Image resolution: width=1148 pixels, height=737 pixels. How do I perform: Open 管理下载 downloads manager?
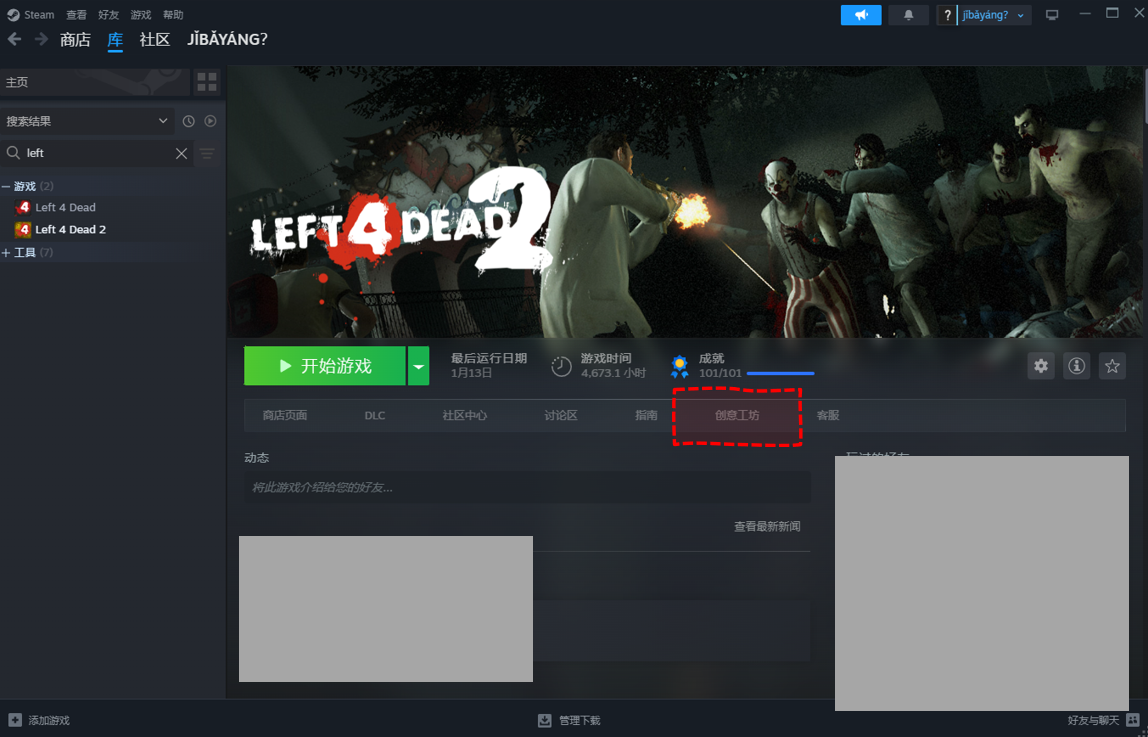(580, 721)
